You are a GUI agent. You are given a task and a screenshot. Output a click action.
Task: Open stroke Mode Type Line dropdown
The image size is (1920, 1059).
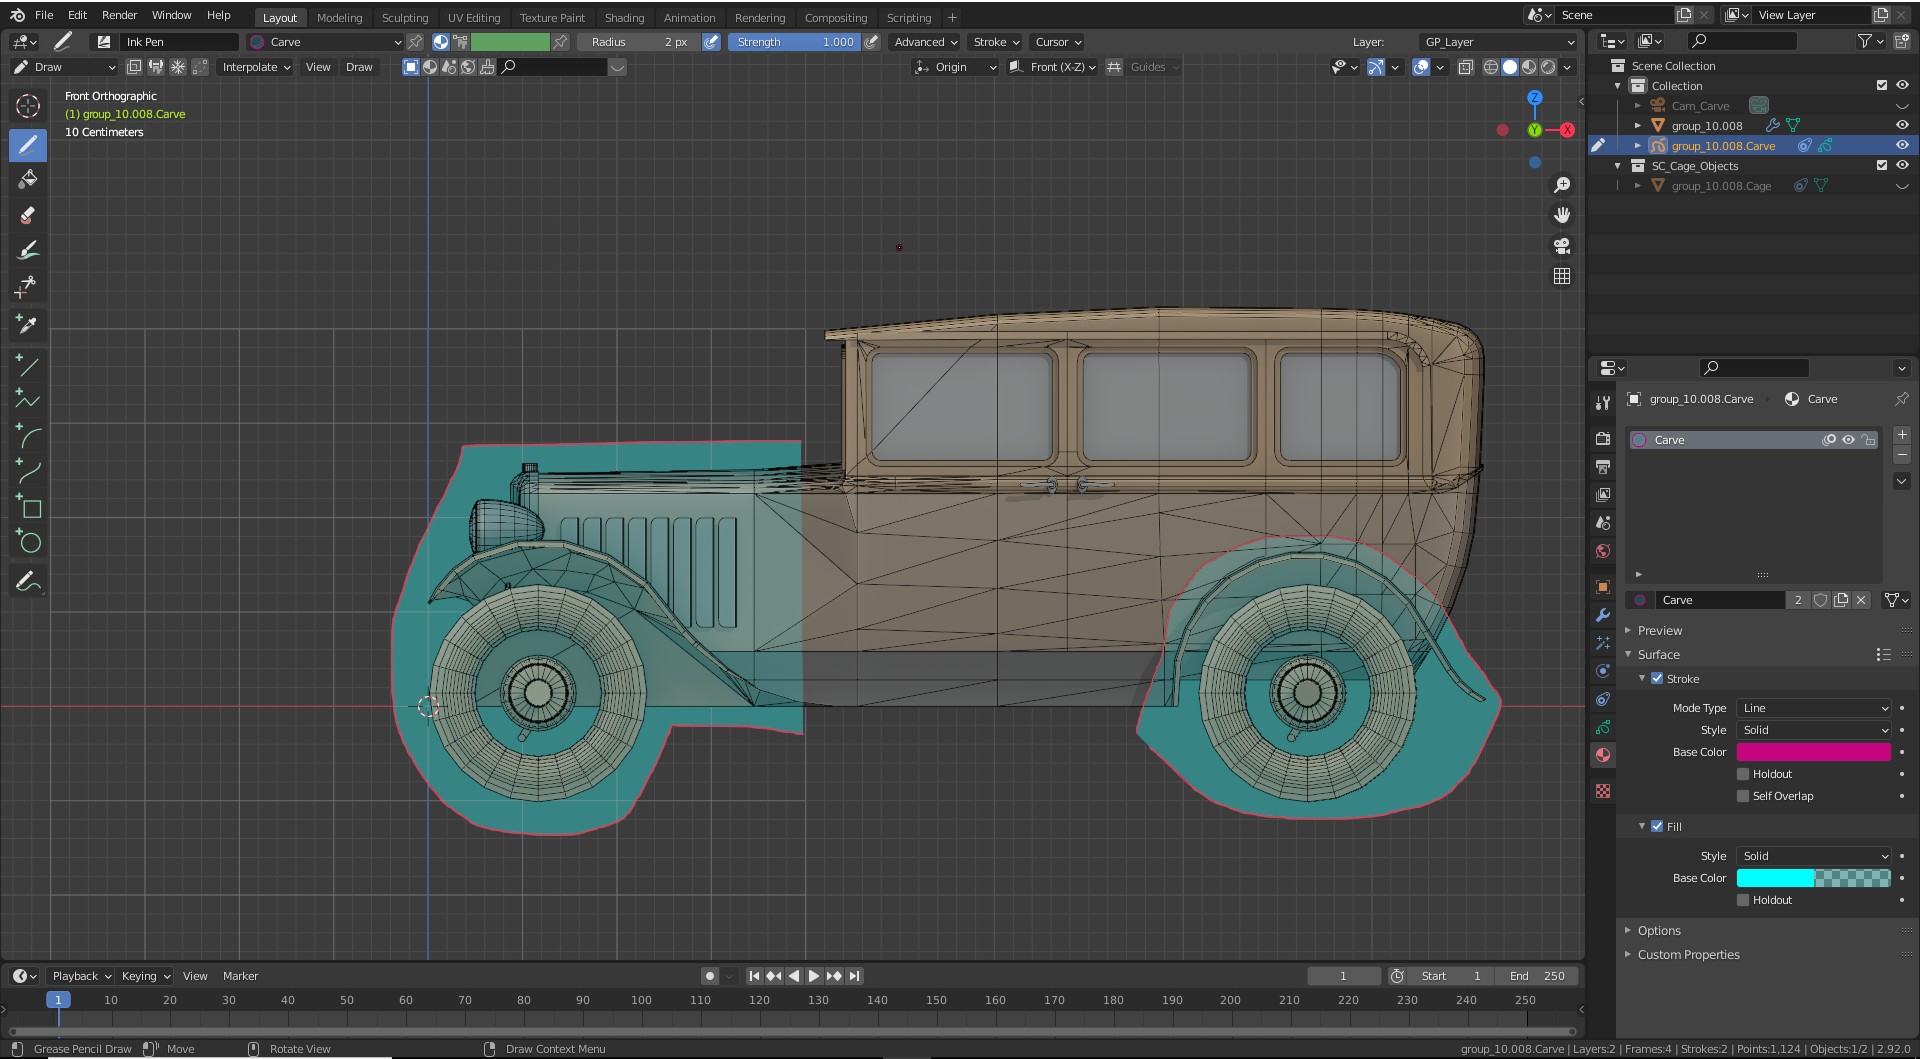[1814, 708]
